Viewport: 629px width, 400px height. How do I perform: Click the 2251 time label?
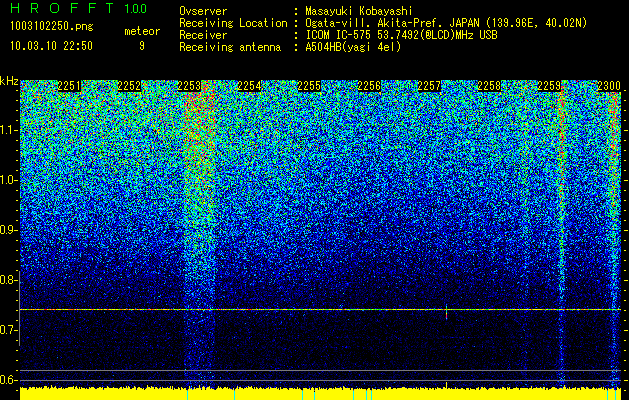[69, 86]
